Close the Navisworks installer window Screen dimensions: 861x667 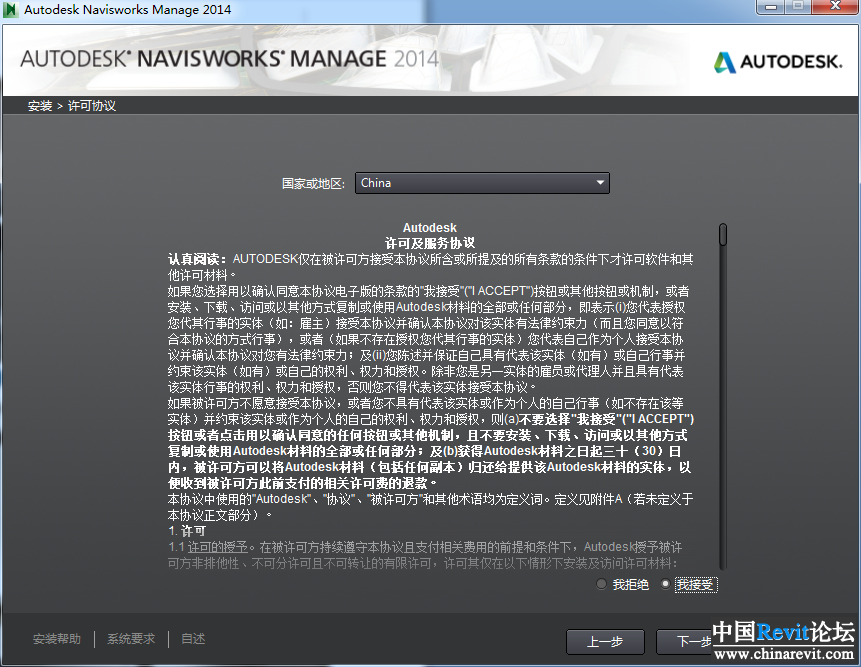coord(835,8)
